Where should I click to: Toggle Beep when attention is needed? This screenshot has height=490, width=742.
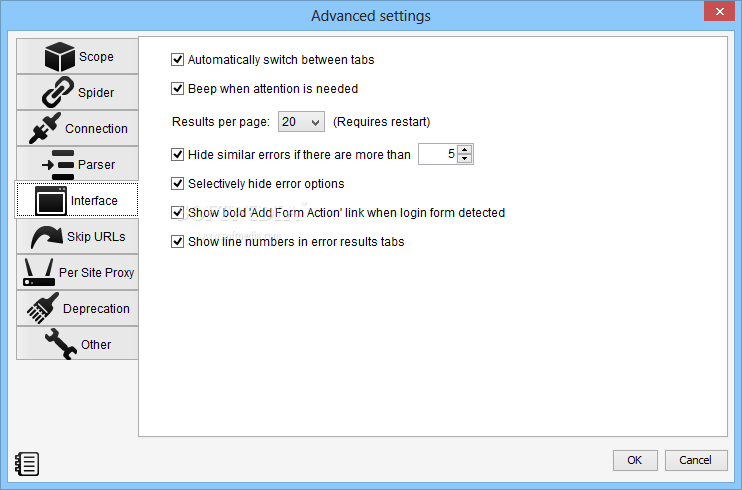pyautogui.click(x=177, y=89)
